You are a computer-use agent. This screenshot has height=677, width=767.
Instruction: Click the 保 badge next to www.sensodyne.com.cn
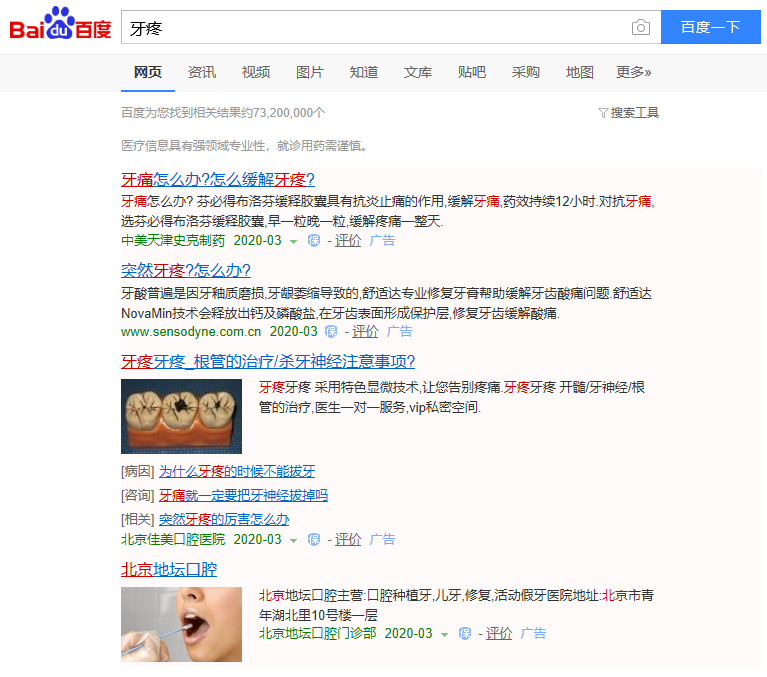pyautogui.click(x=331, y=332)
